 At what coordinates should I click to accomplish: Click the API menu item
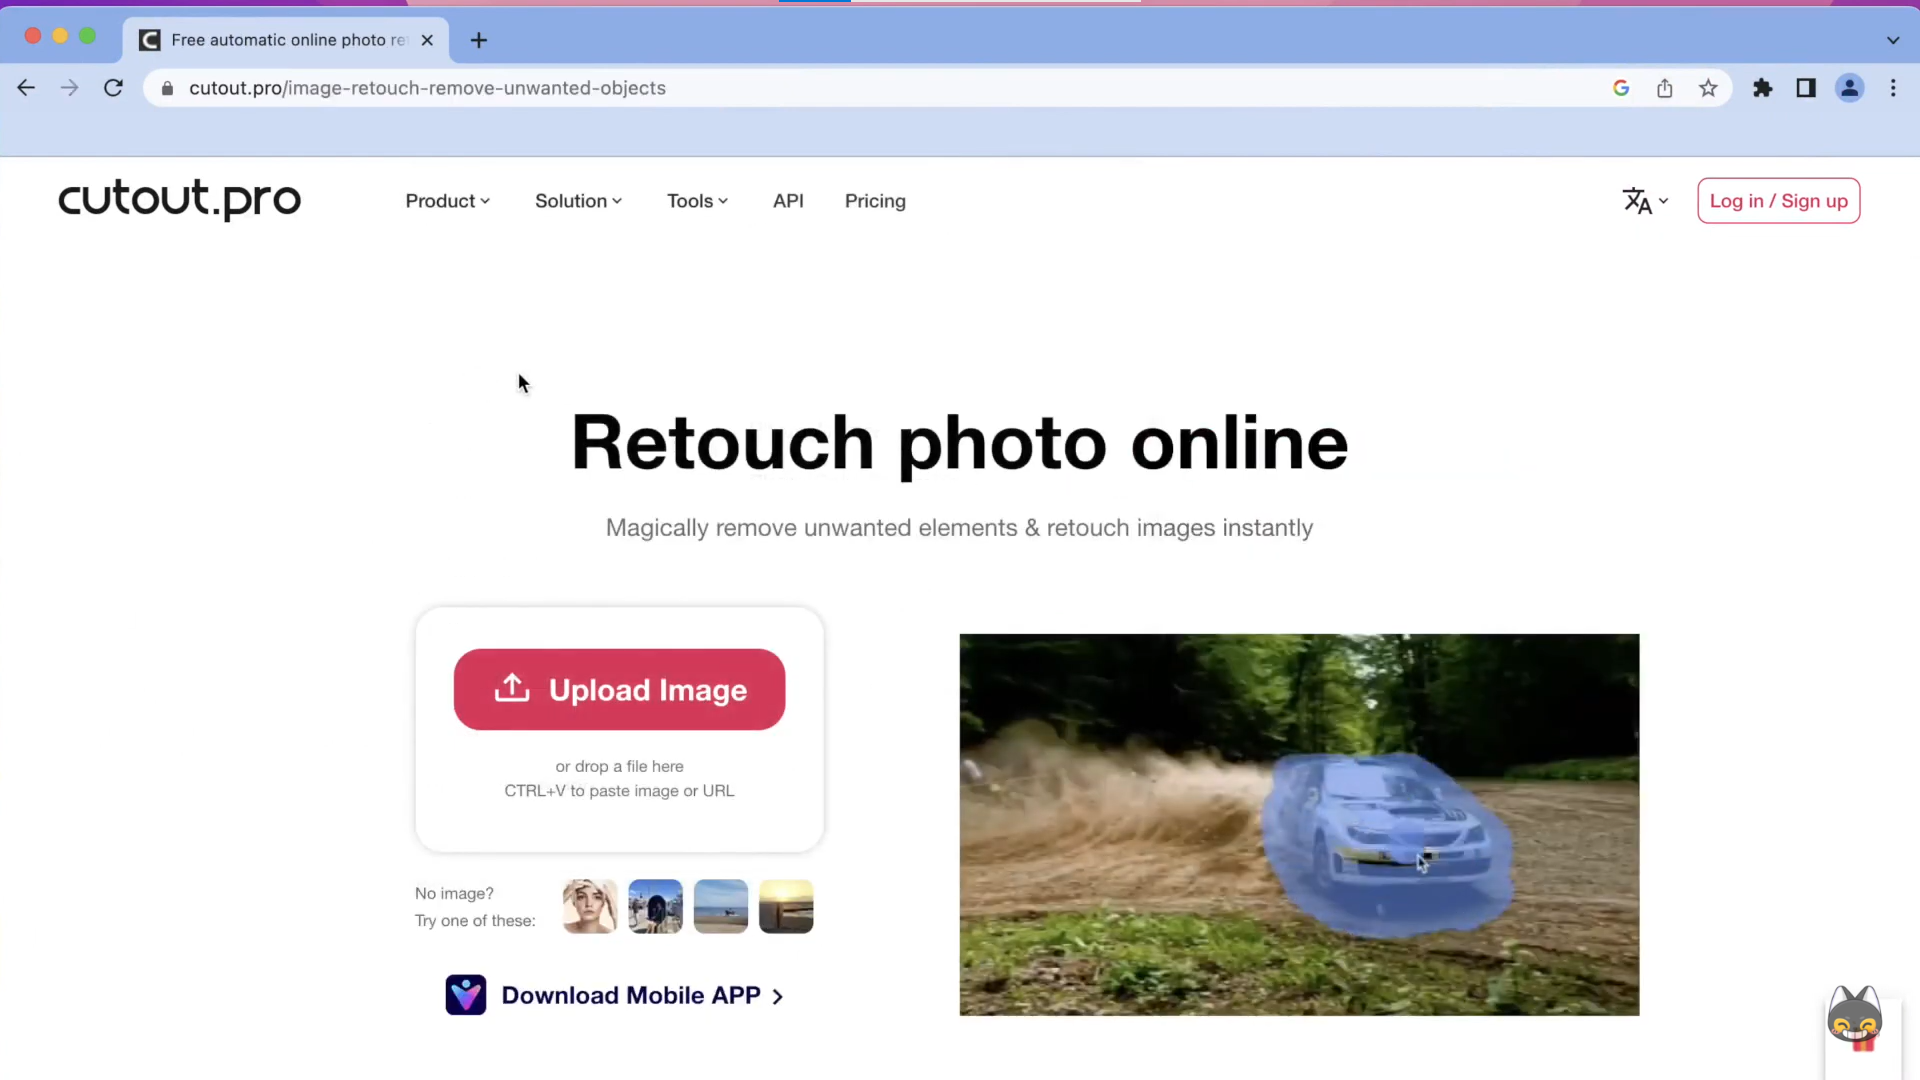pyautogui.click(x=787, y=200)
